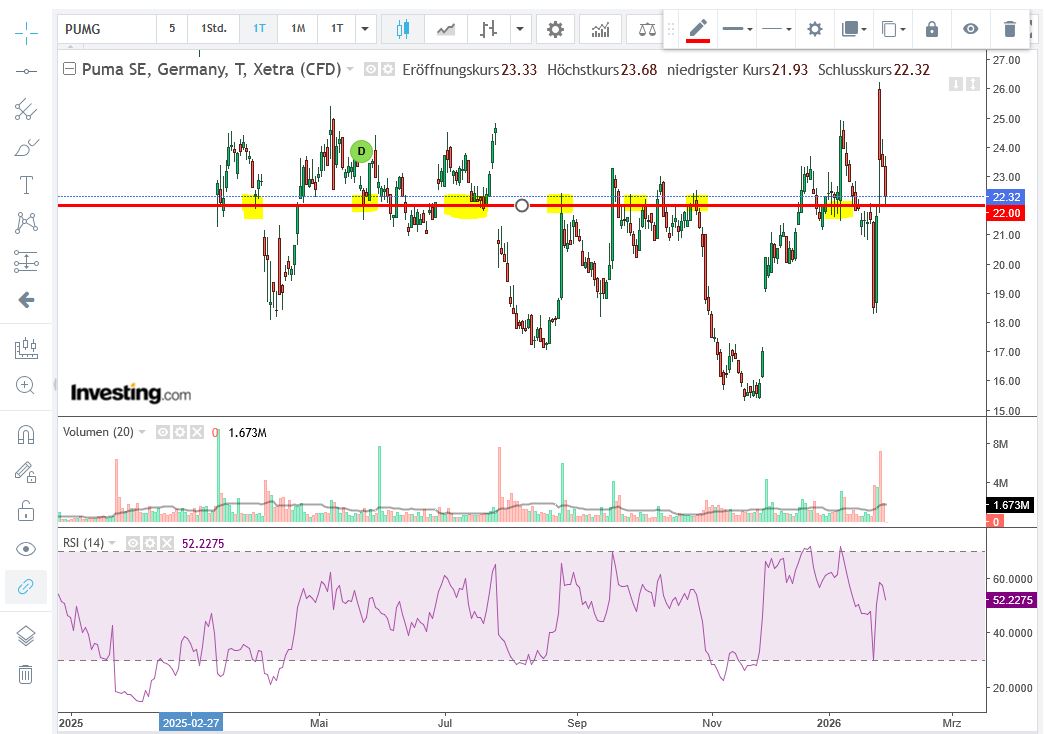Viewport: 1045px width, 734px height.
Task: Toggle visibility eye in line toolbar
Action: click(x=970, y=29)
